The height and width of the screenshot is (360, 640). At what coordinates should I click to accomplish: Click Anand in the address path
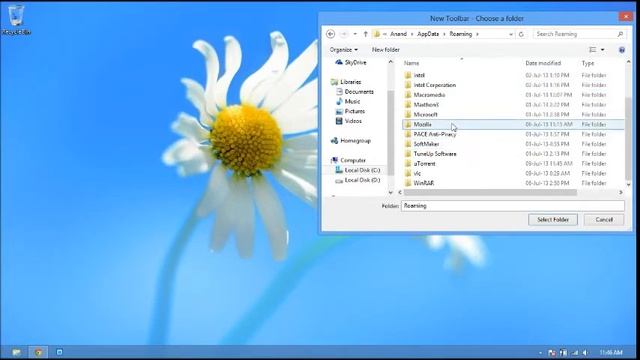pyautogui.click(x=398, y=34)
